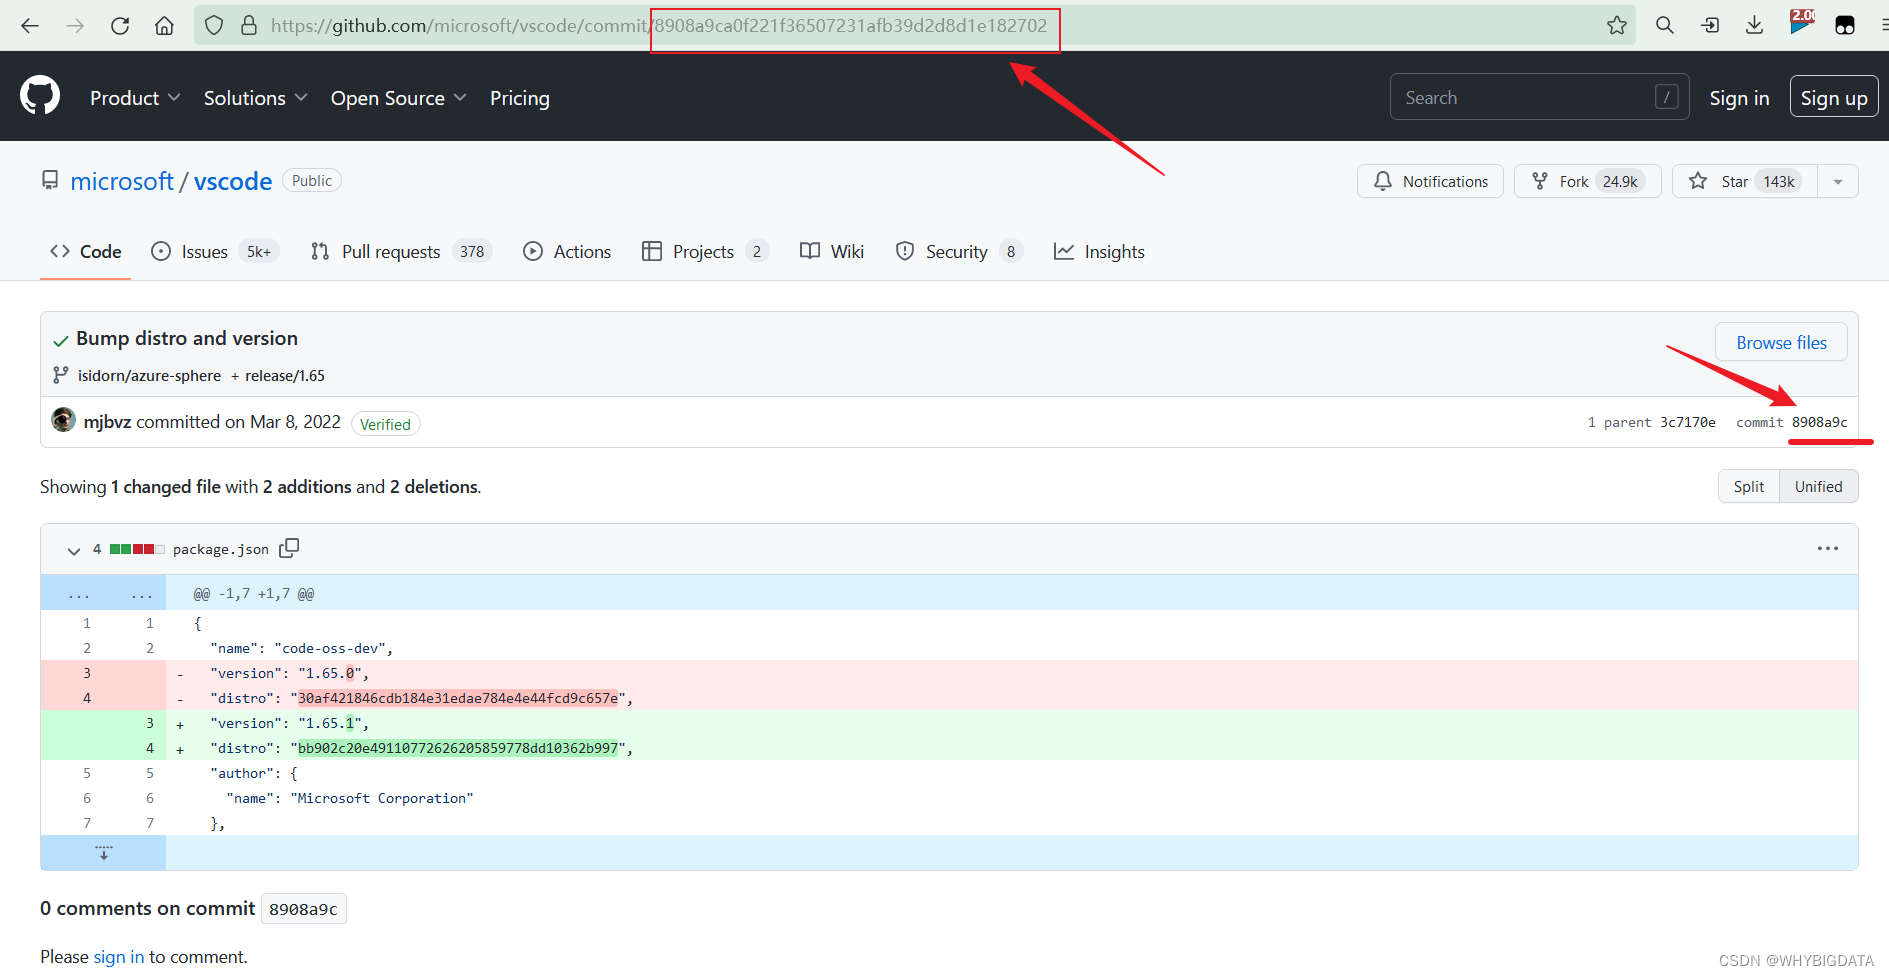Open the microsoft organization link

tap(122, 181)
